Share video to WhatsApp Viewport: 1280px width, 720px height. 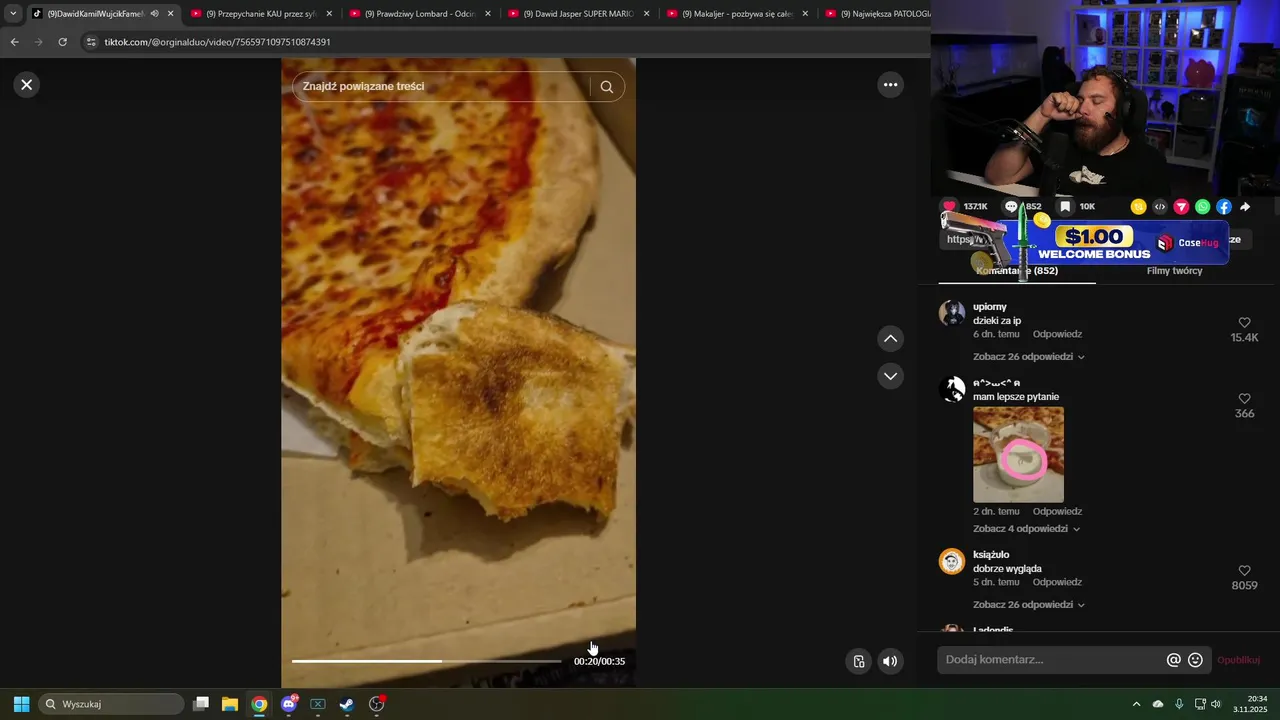1202,207
